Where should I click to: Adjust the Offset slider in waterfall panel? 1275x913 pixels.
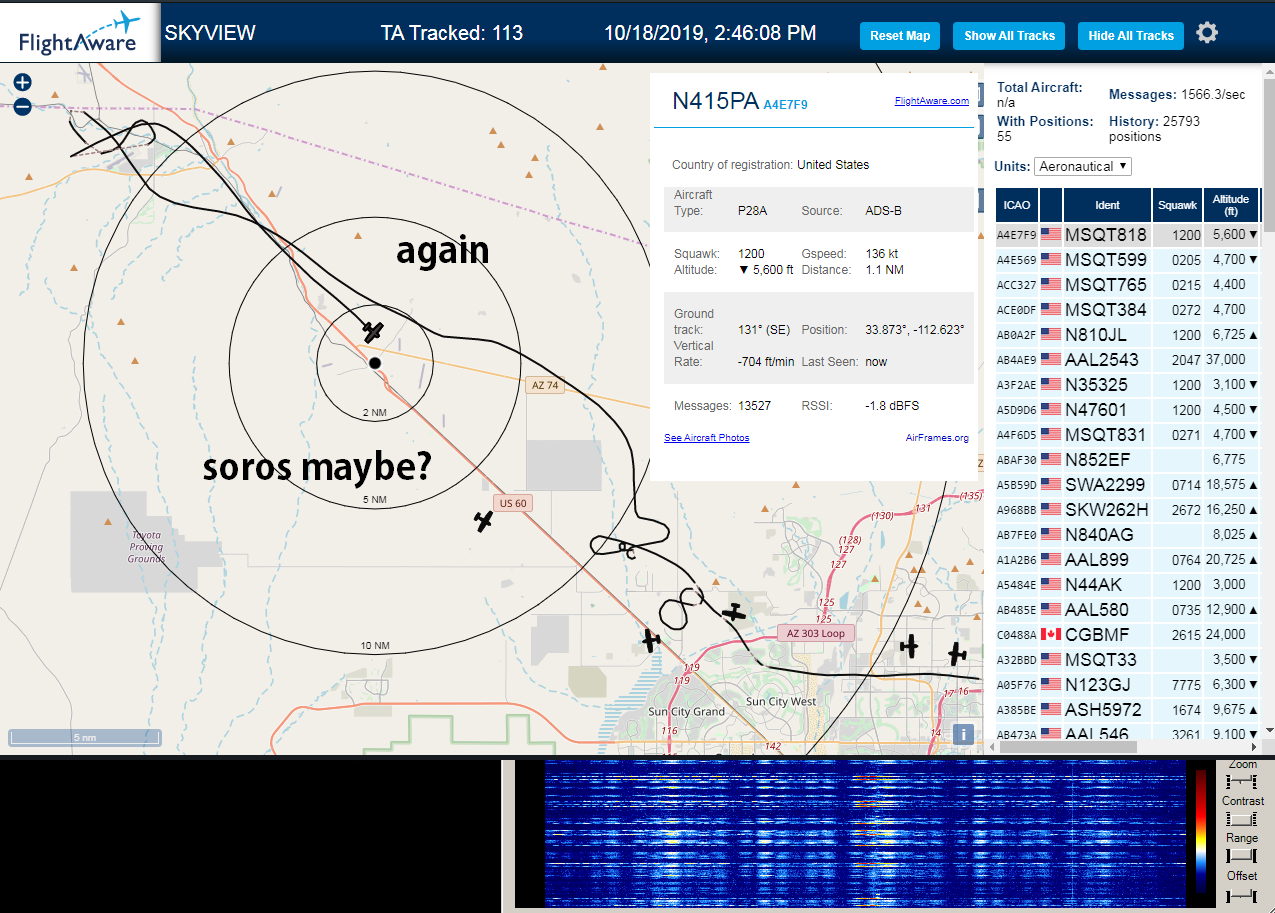click(1242, 894)
